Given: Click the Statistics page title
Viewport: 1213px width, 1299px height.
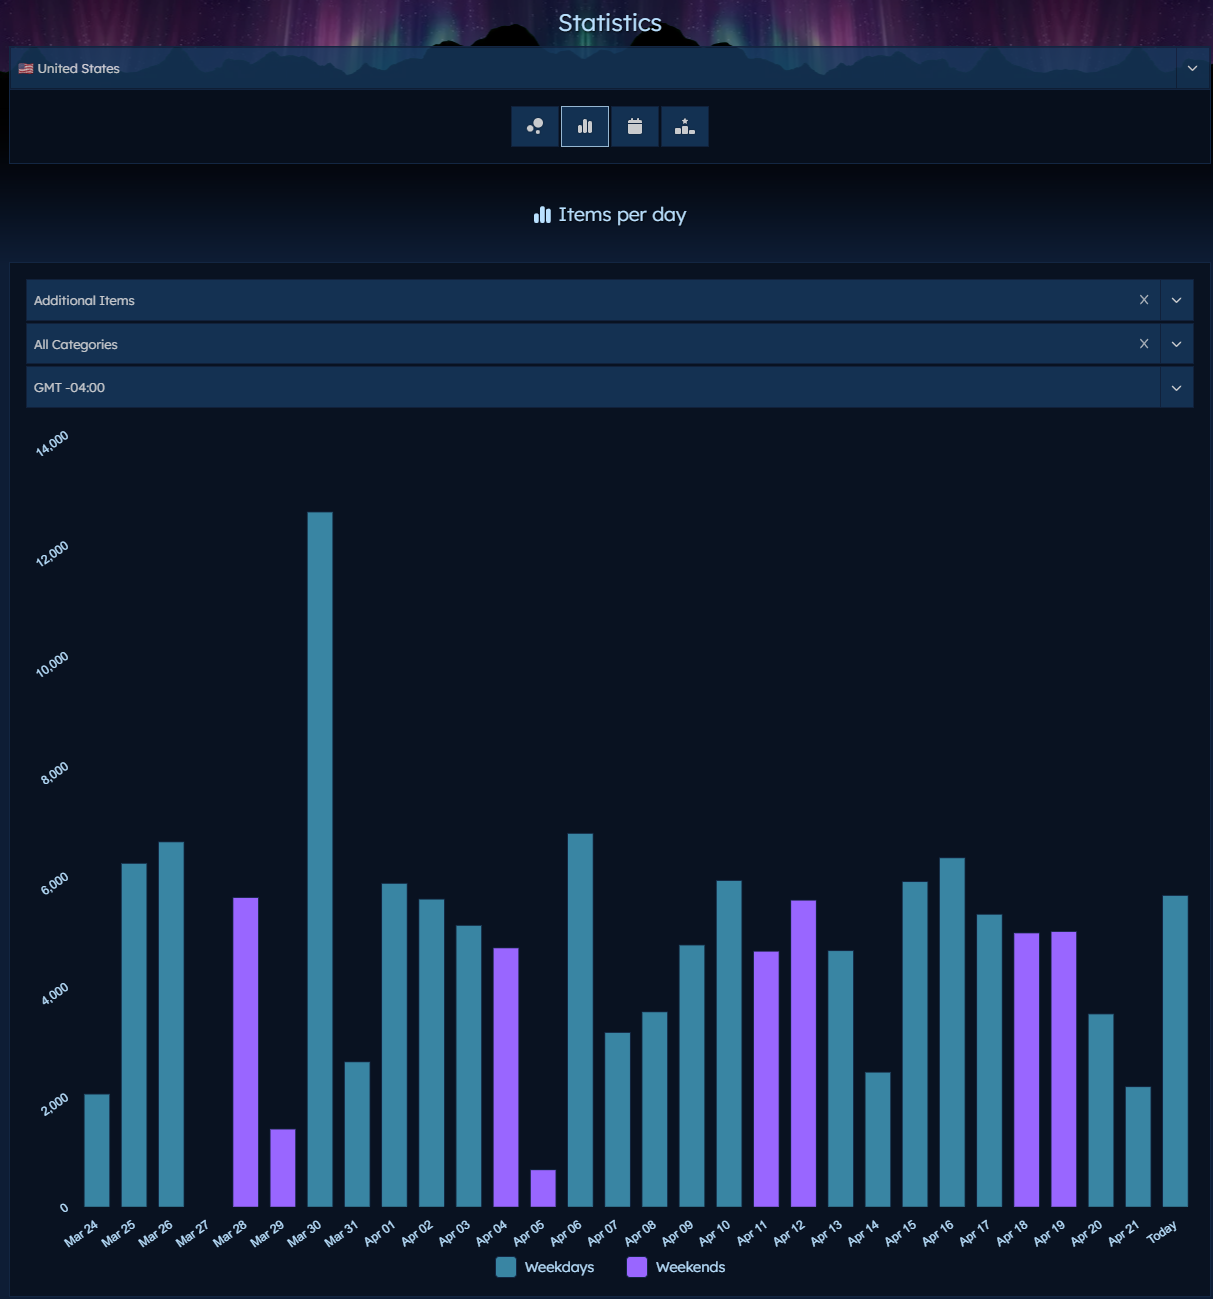Looking at the screenshot, I should point(609,22).
